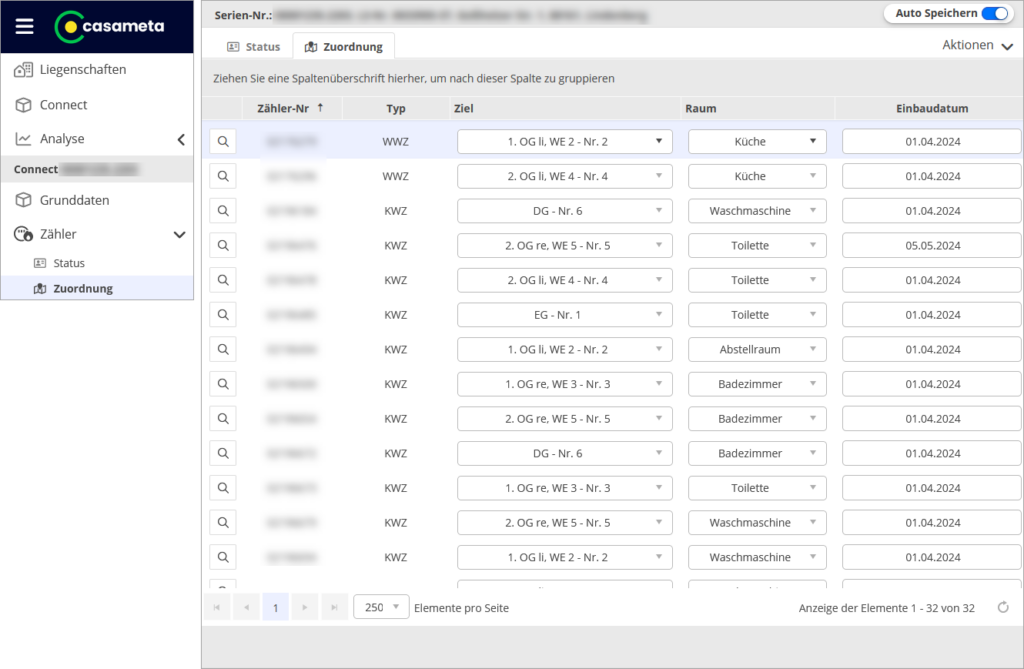The width and height of the screenshot is (1024, 669).
Task: Open the hamburger menu icon
Action: [25, 27]
